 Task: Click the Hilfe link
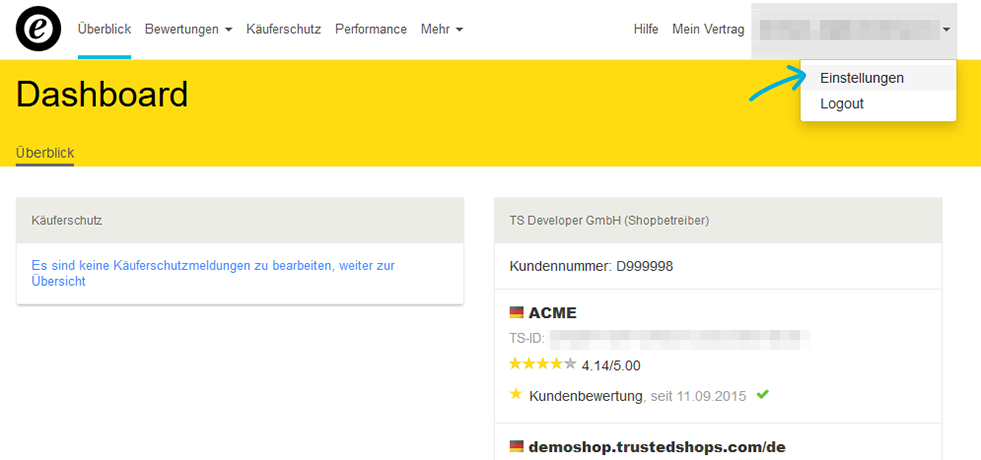point(646,29)
